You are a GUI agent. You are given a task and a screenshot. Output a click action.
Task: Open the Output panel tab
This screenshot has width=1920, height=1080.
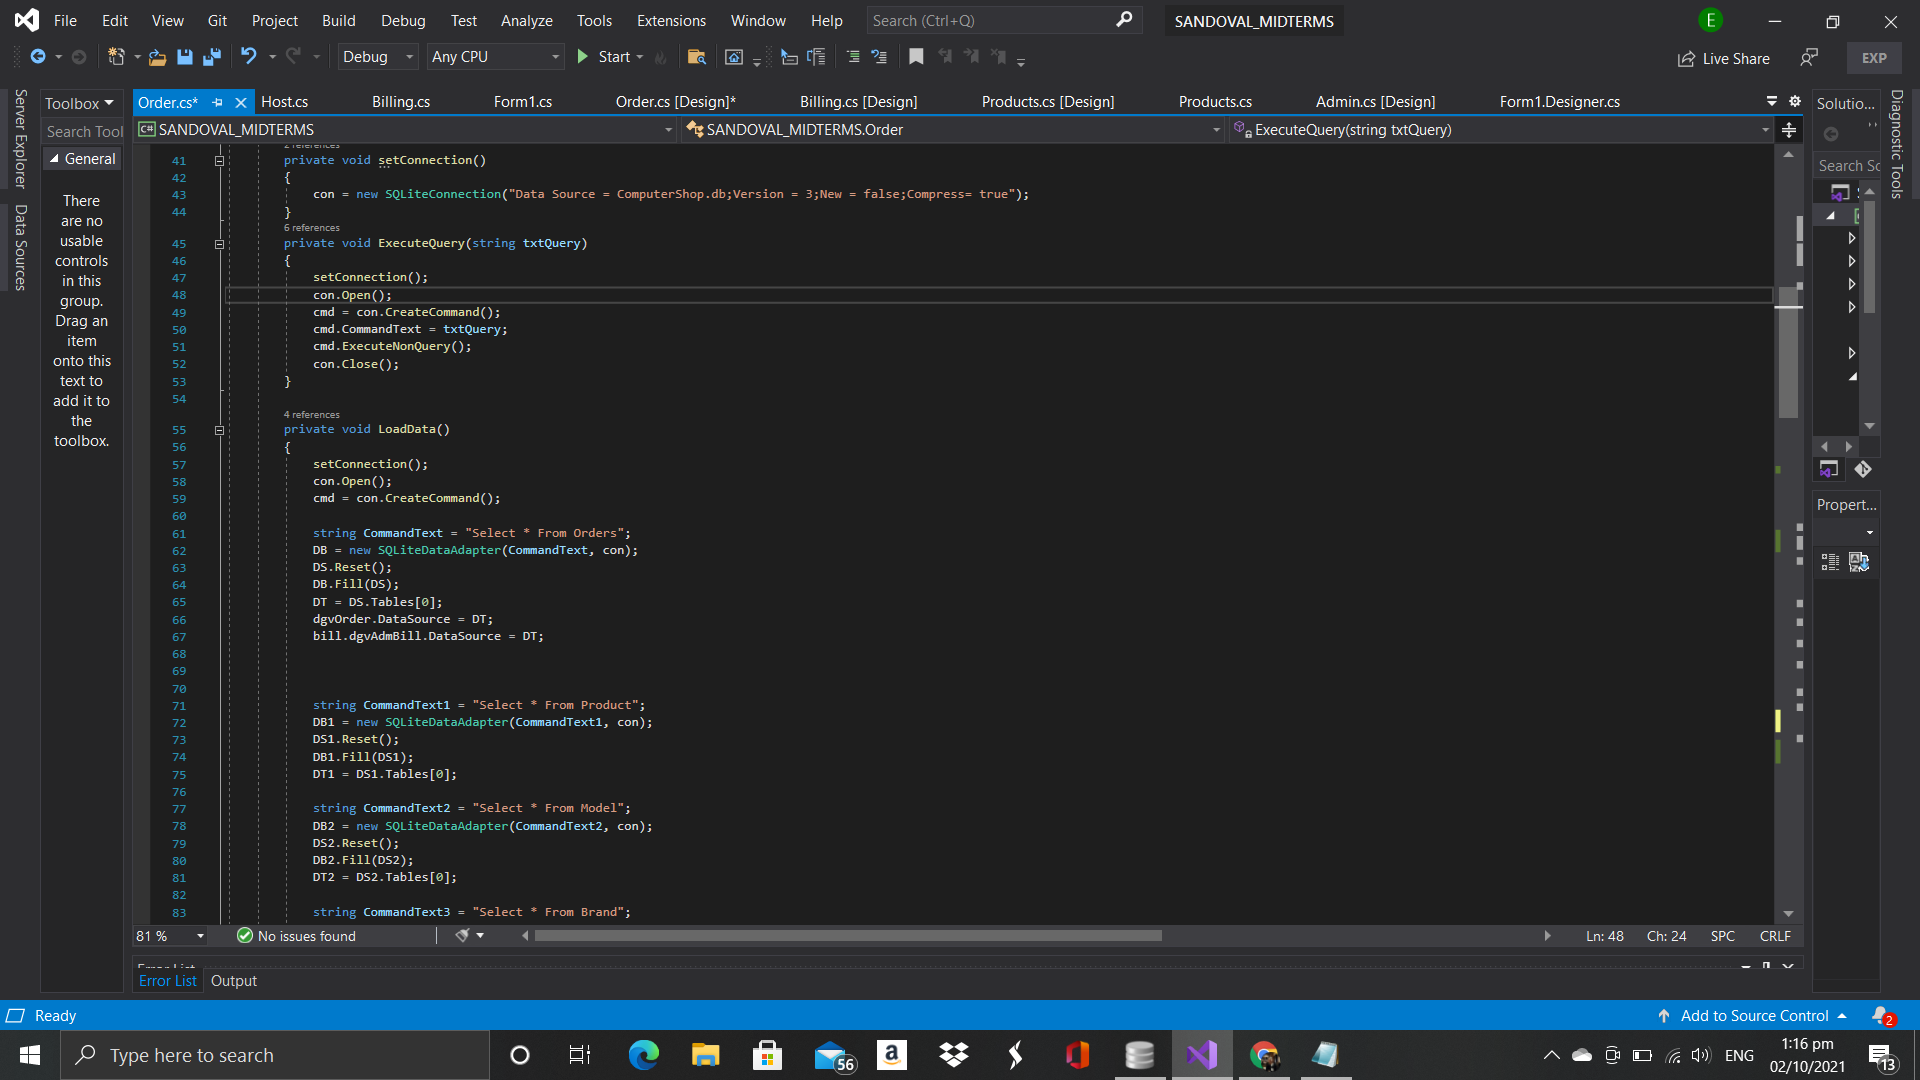point(234,981)
